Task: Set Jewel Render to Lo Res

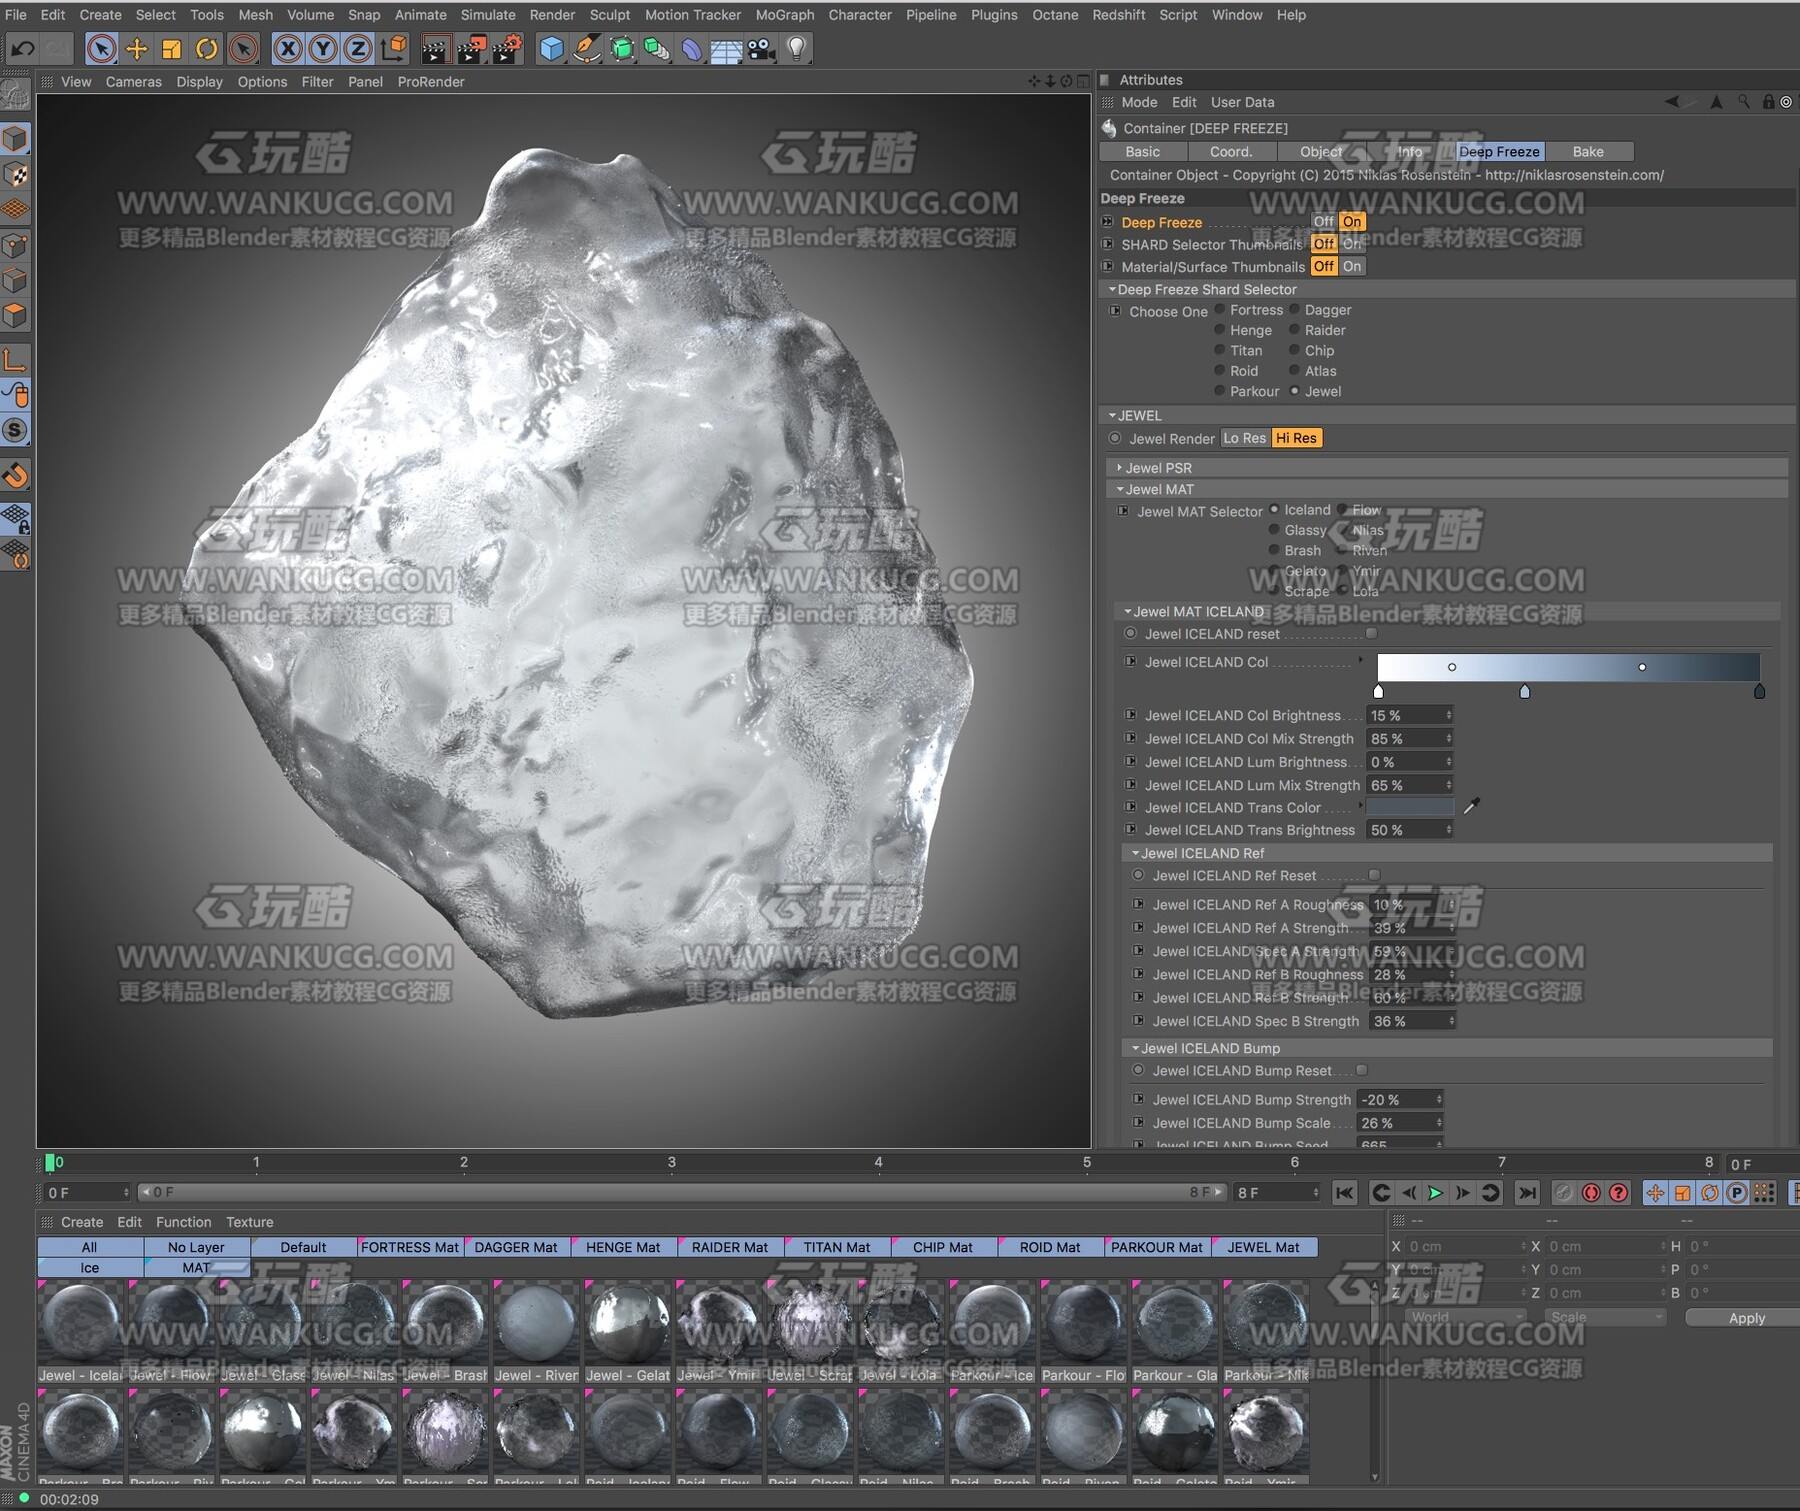Action: [x=1245, y=438]
